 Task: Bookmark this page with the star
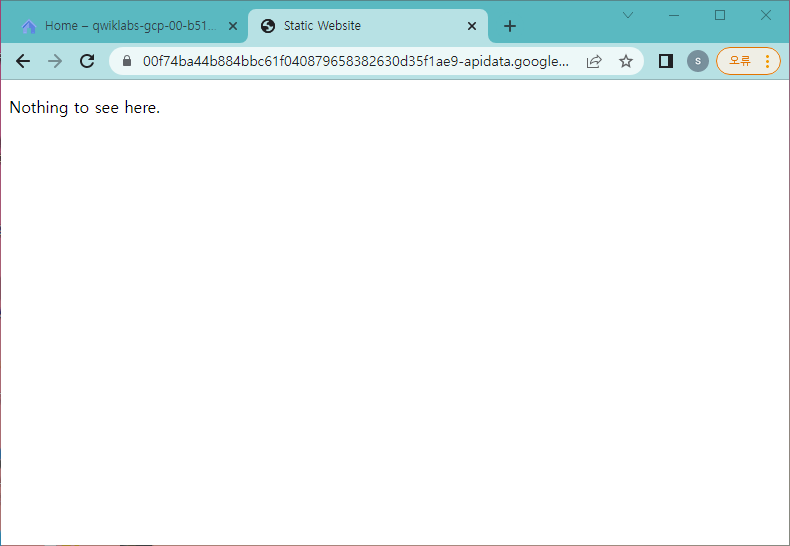click(x=626, y=61)
